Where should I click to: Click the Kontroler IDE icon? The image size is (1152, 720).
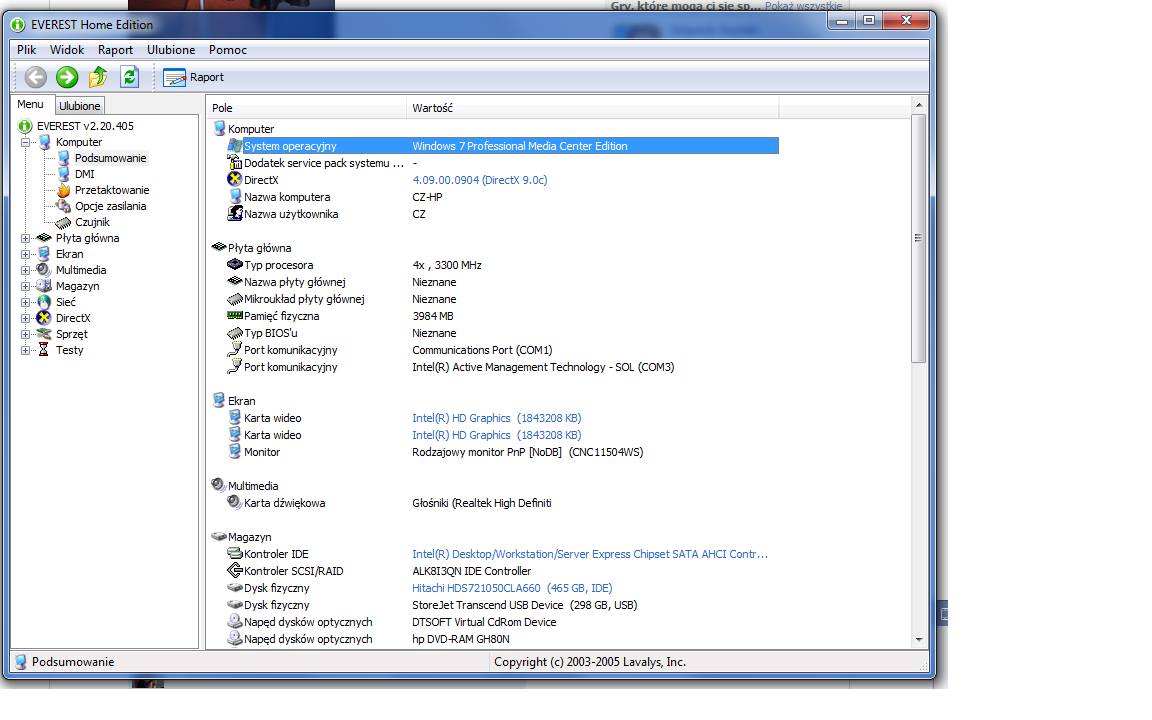(x=234, y=554)
